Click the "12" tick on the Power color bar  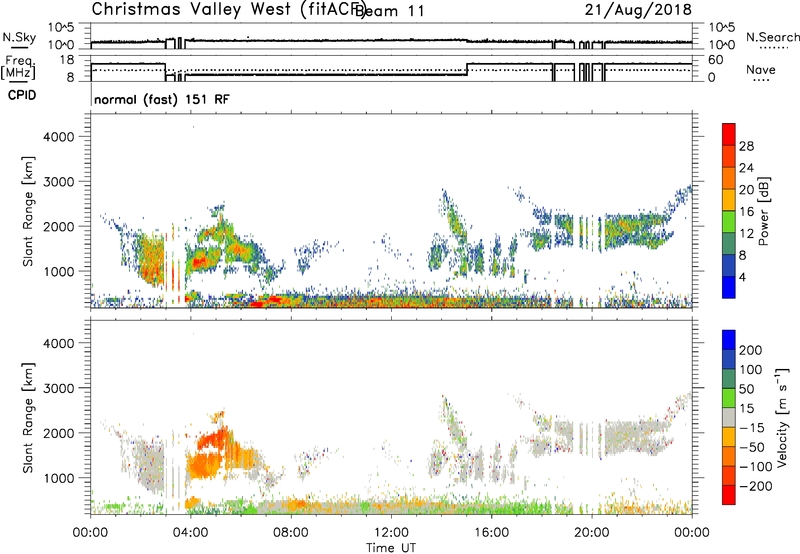tap(746, 234)
